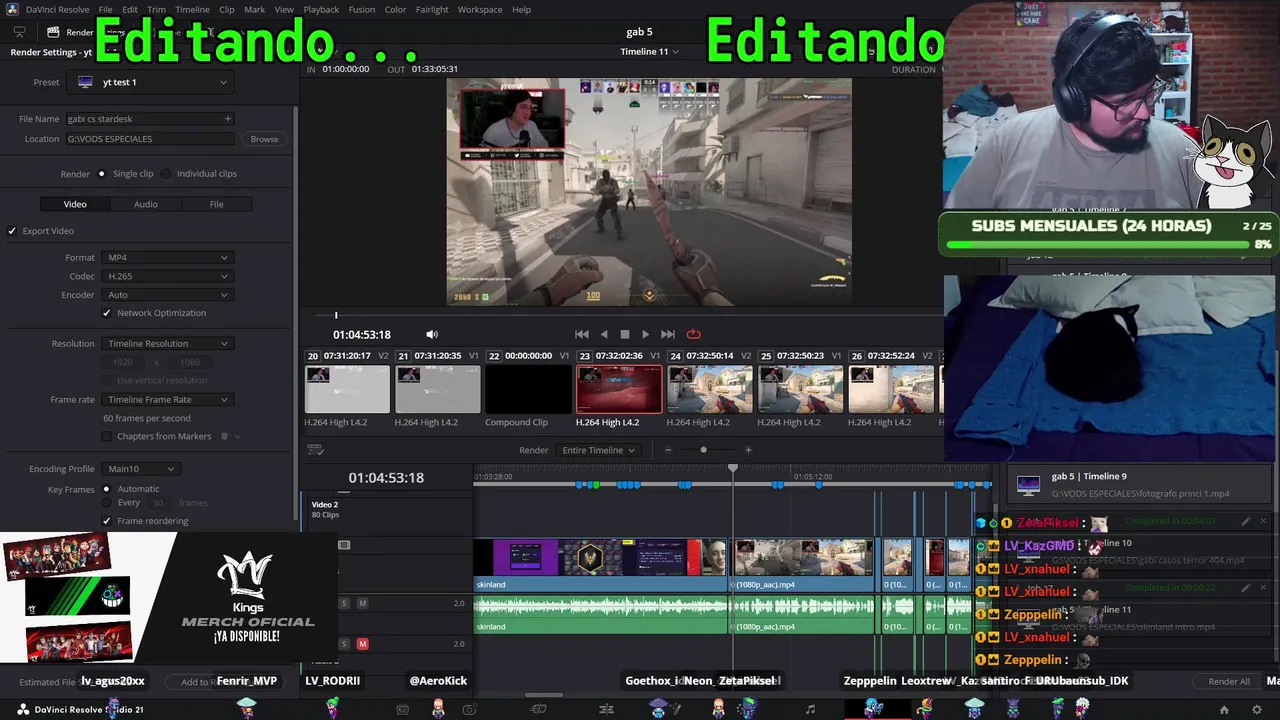Image resolution: width=1280 pixels, height=720 pixels.
Task: Open the Resolution dropdown
Action: click(167, 344)
